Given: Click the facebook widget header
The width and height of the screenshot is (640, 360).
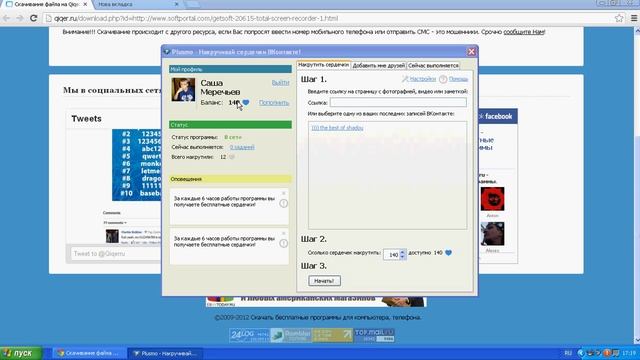Looking at the screenshot, I should tap(498, 116).
